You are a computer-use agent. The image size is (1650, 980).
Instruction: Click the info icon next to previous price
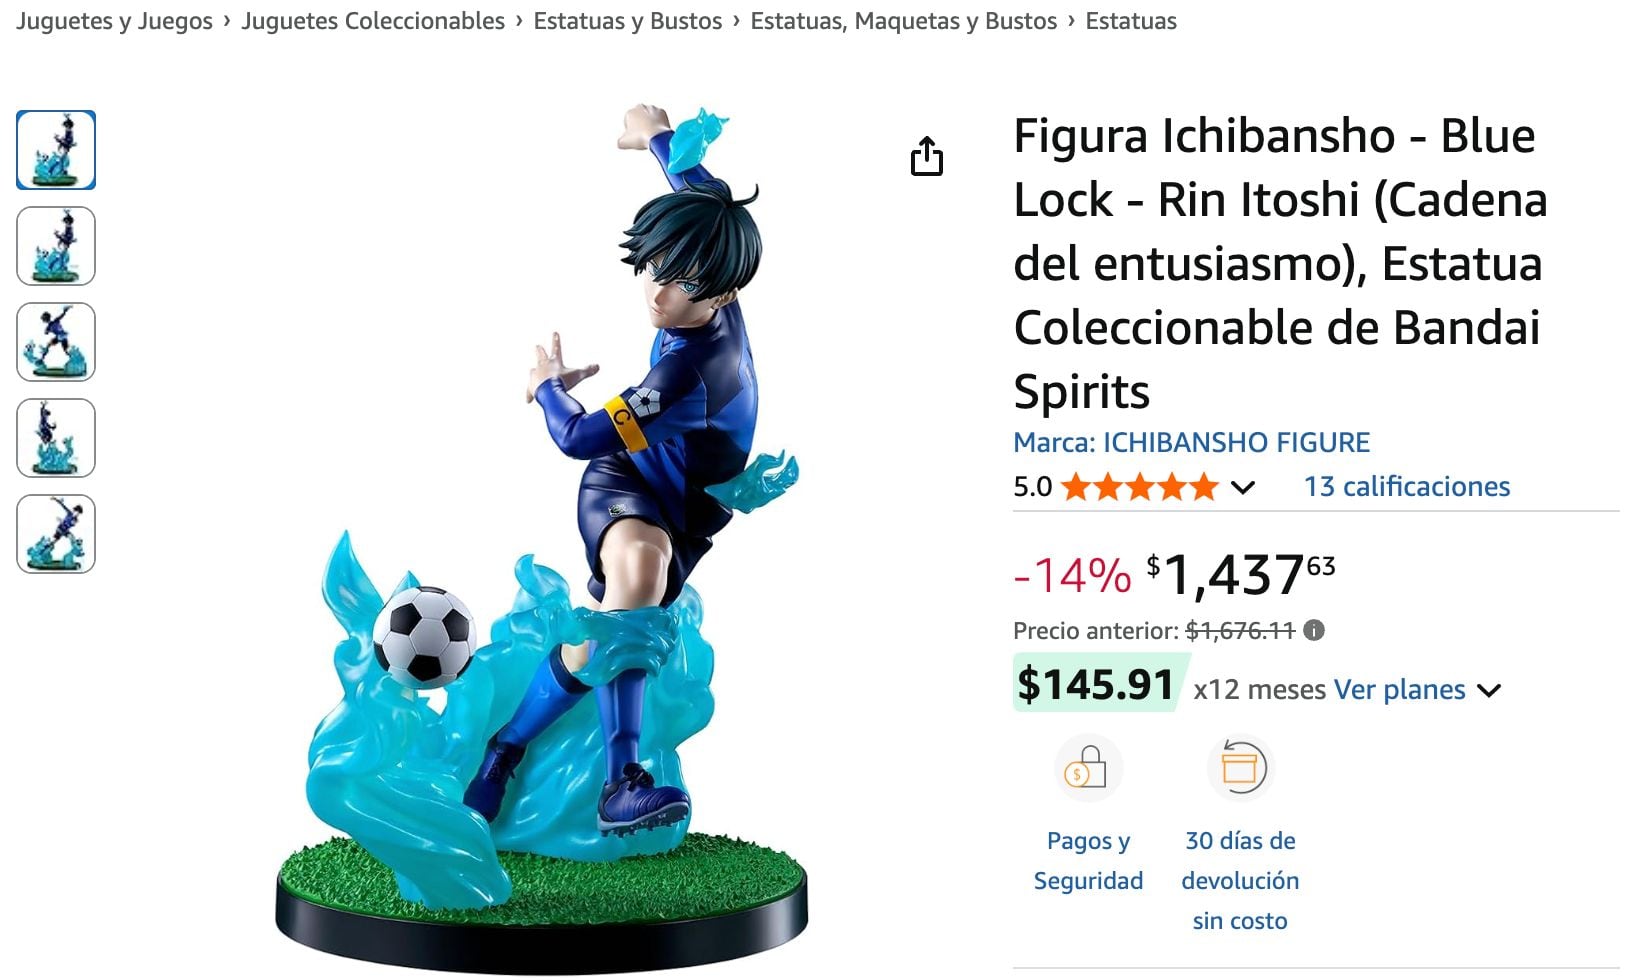coord(1314,630)
